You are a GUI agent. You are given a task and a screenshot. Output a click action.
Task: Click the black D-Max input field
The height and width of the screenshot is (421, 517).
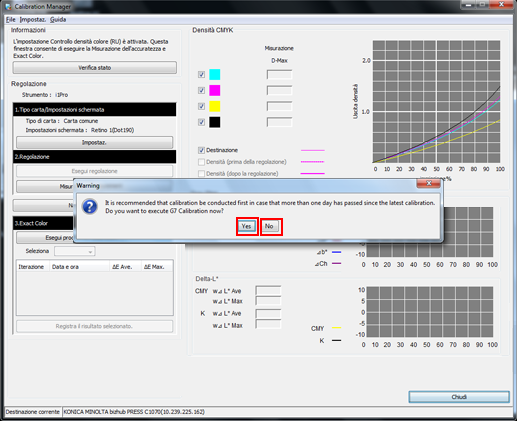click(x=279, y=122)
